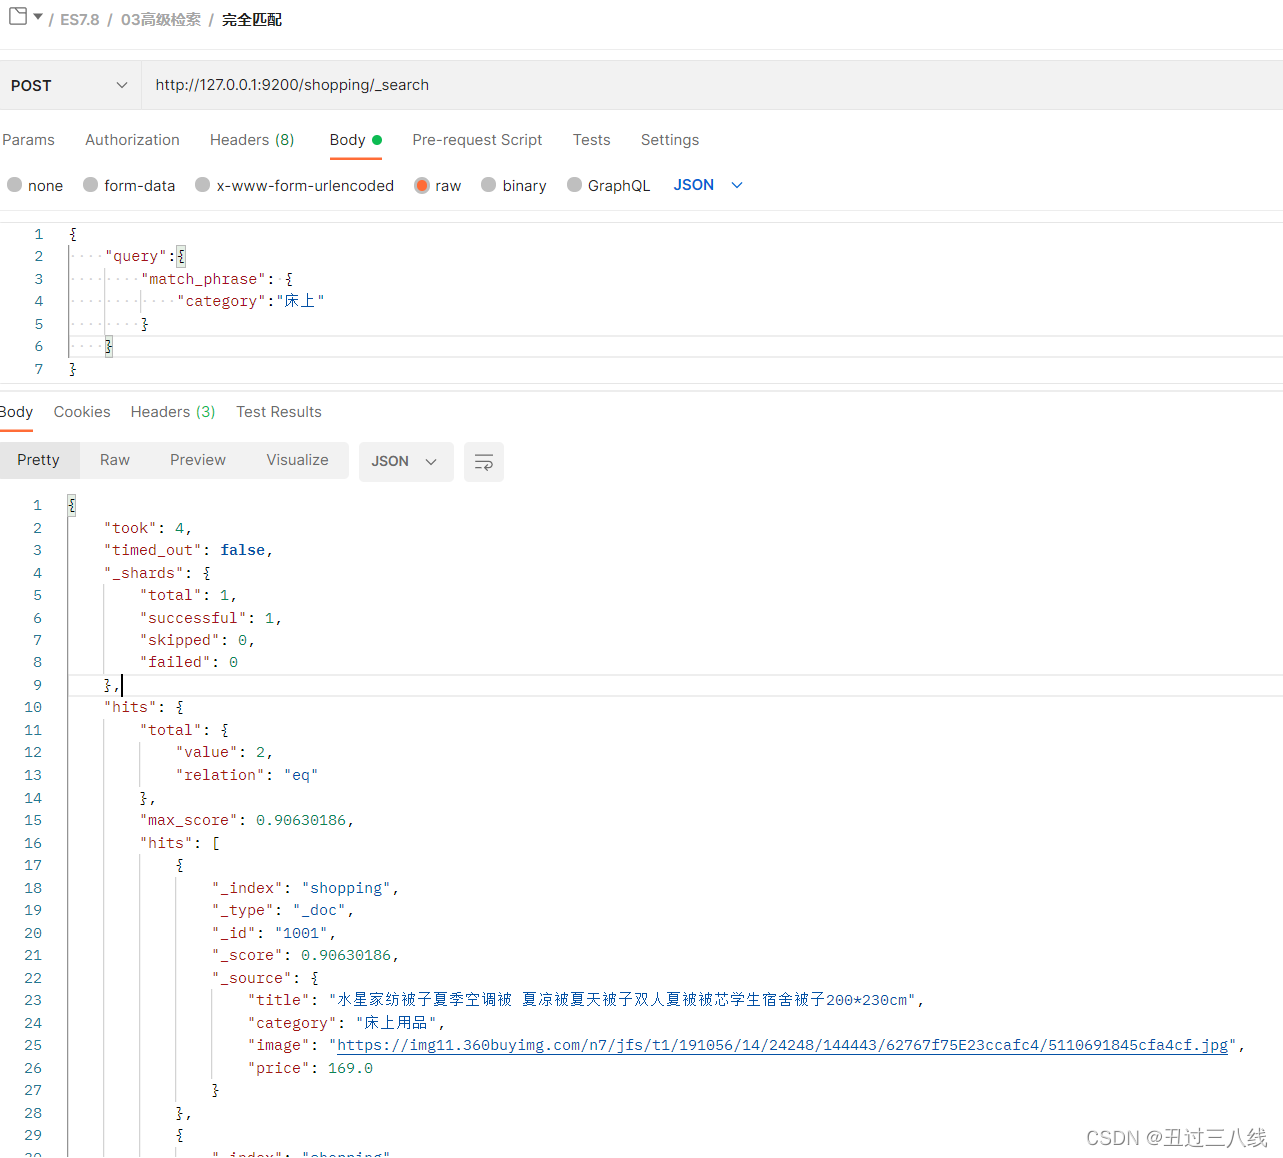This screenshot has width=1283, height=1158.
Task: Click the "timed_out": false value
Action: [243, 550]
